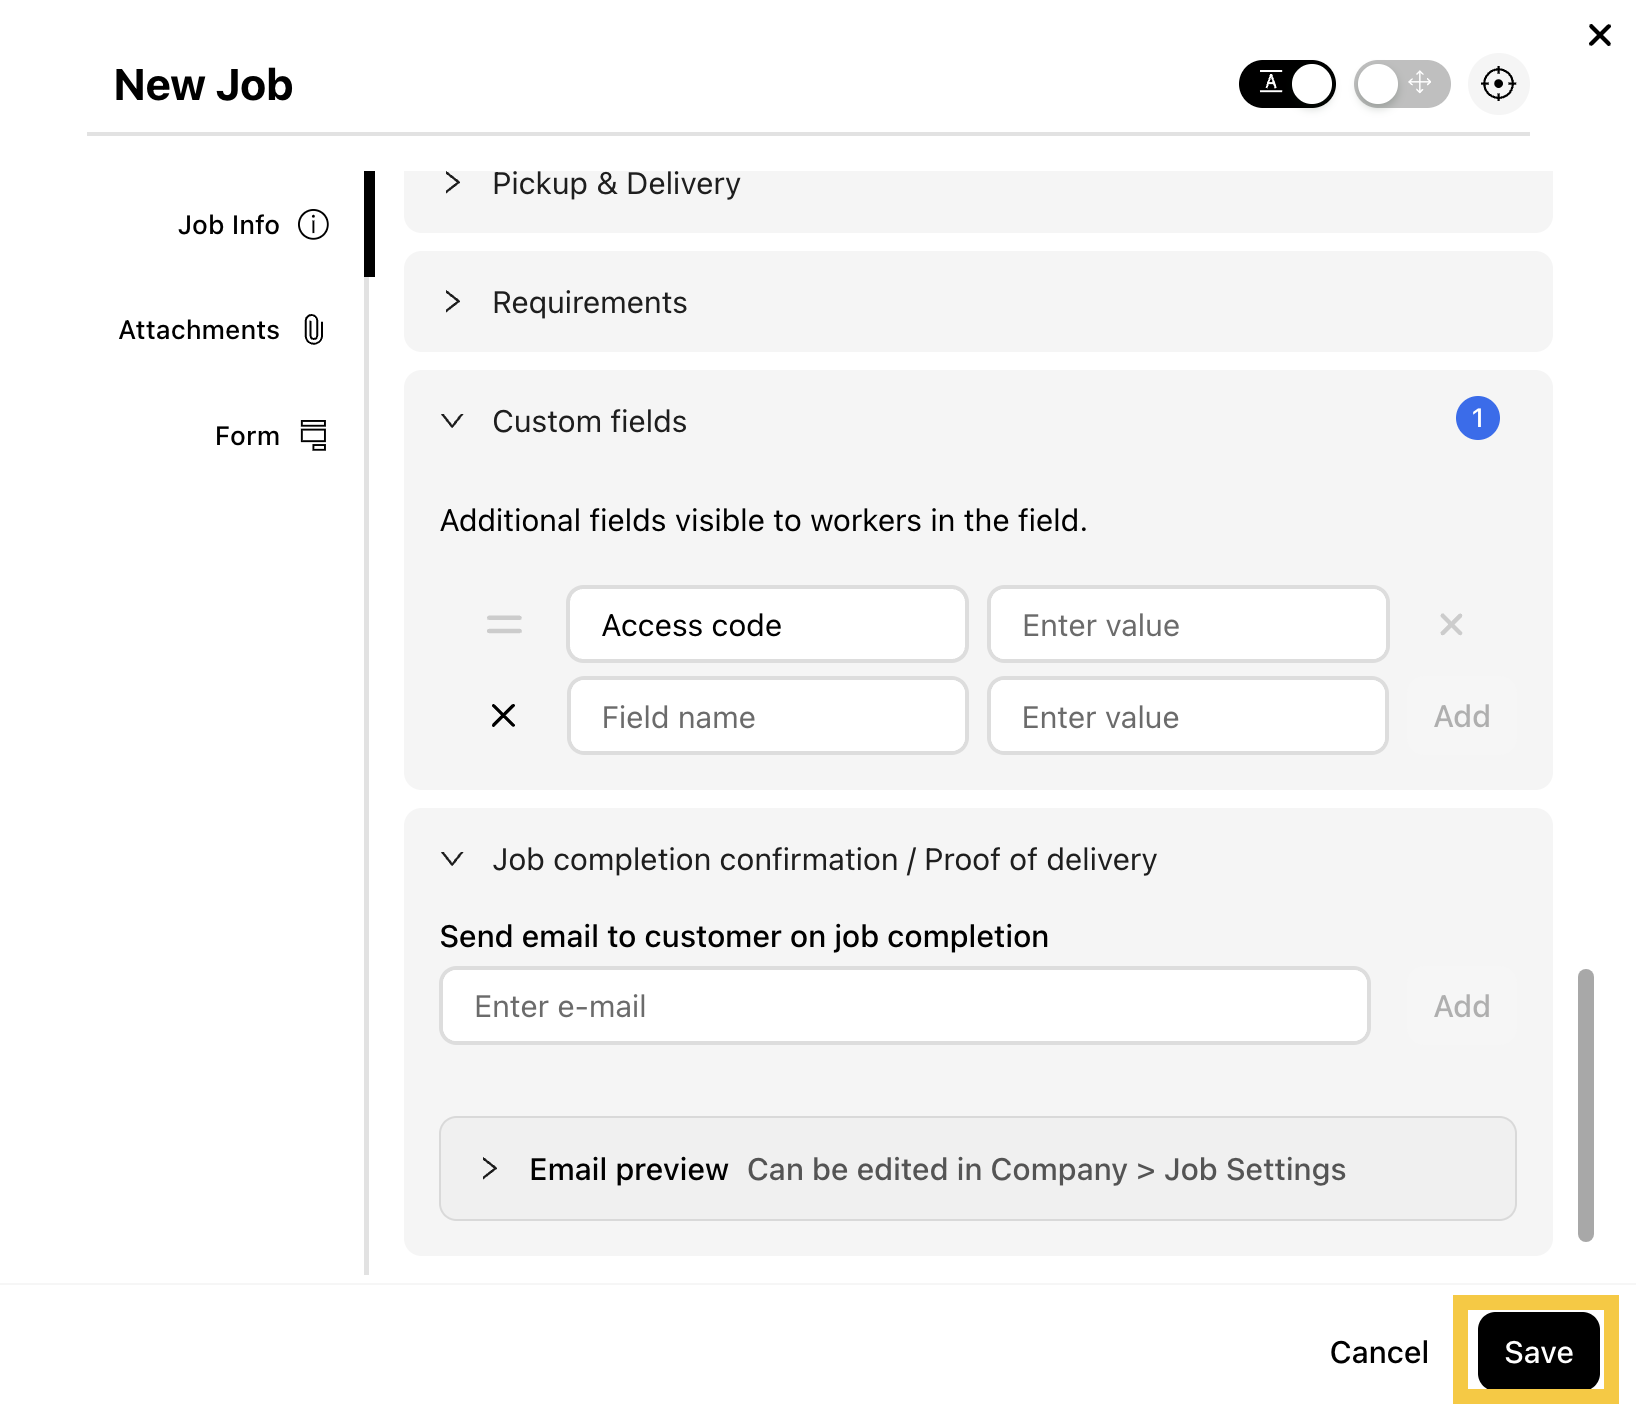Click the Custom fields count badge
This screenshot has width=1636, height=1404.
pos(1477,418)
